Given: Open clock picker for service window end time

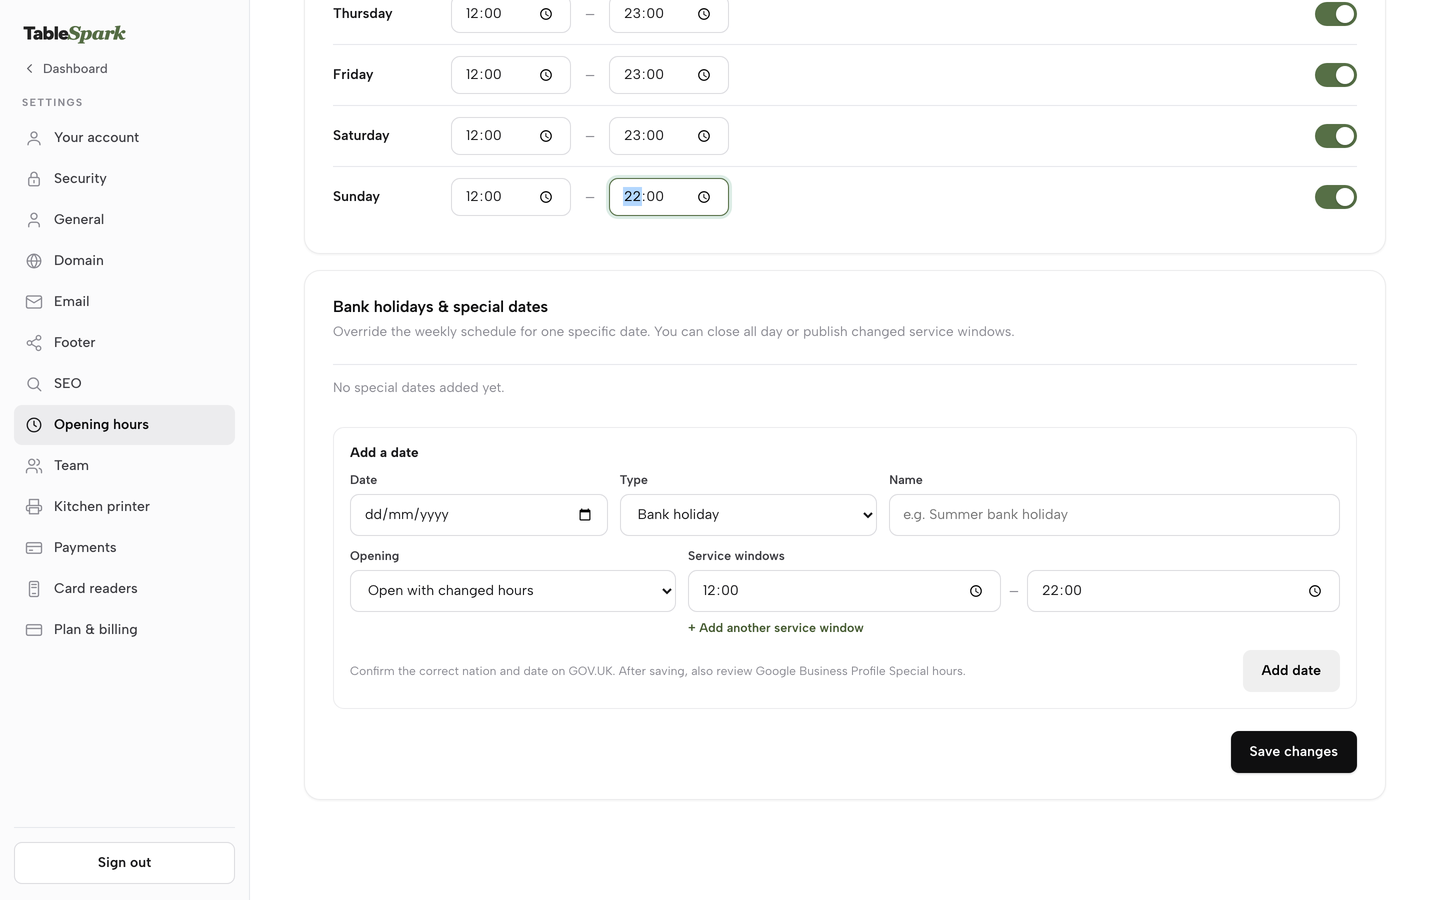Looking at the screenshot, I should (x=1315, y=591).
